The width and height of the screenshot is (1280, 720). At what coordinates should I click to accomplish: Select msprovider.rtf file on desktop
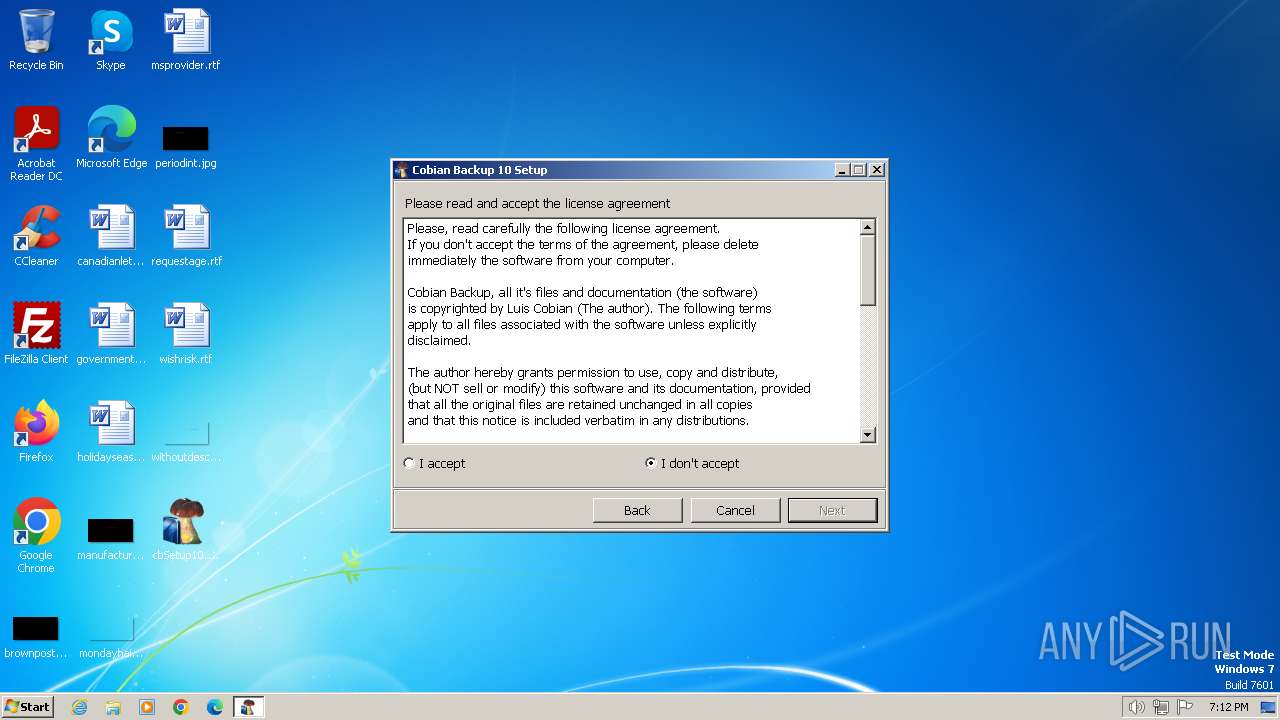point(186,40)
